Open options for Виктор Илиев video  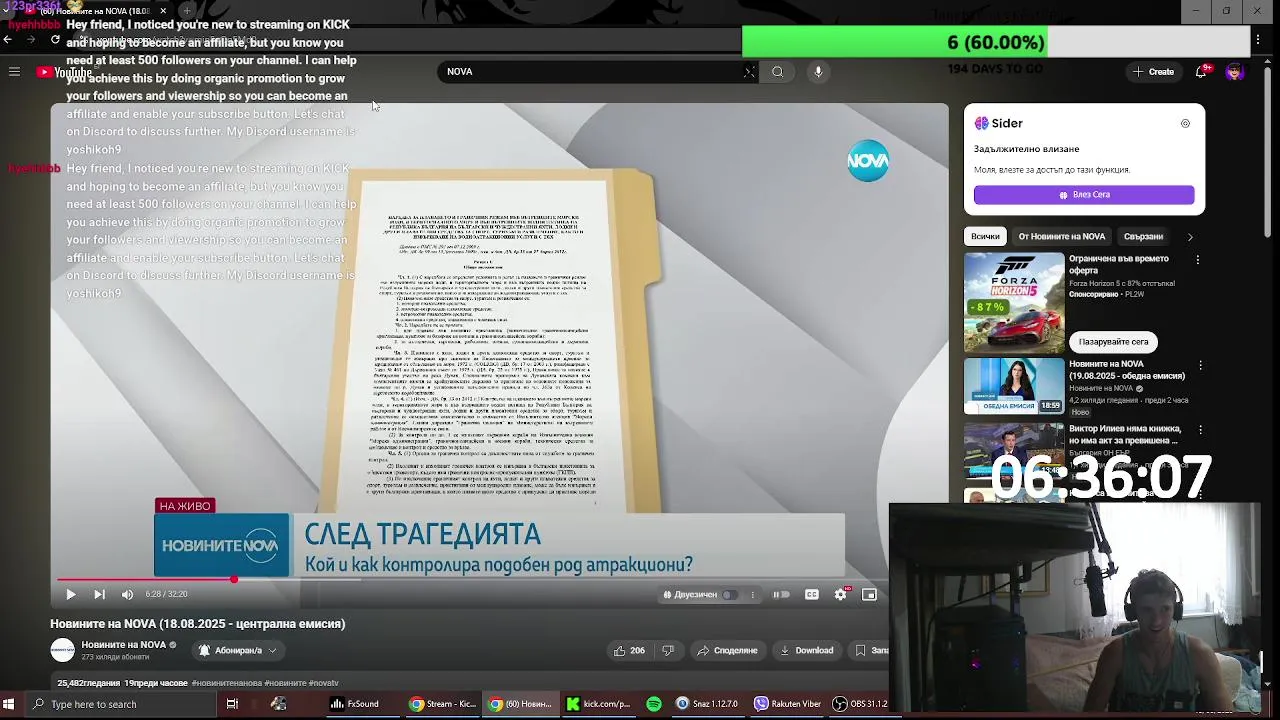click(1201, 431)
